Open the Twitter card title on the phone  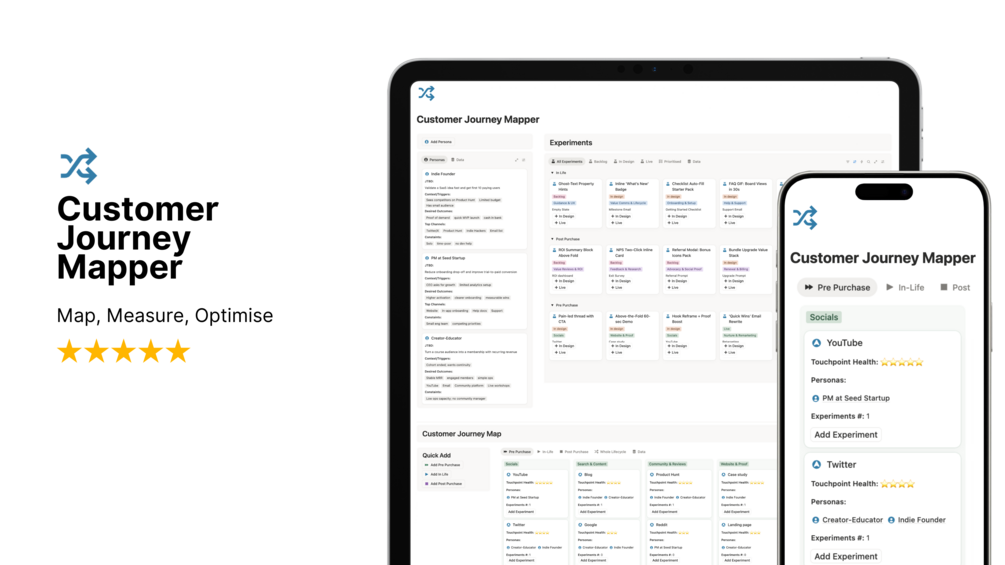tap(841, 464)
